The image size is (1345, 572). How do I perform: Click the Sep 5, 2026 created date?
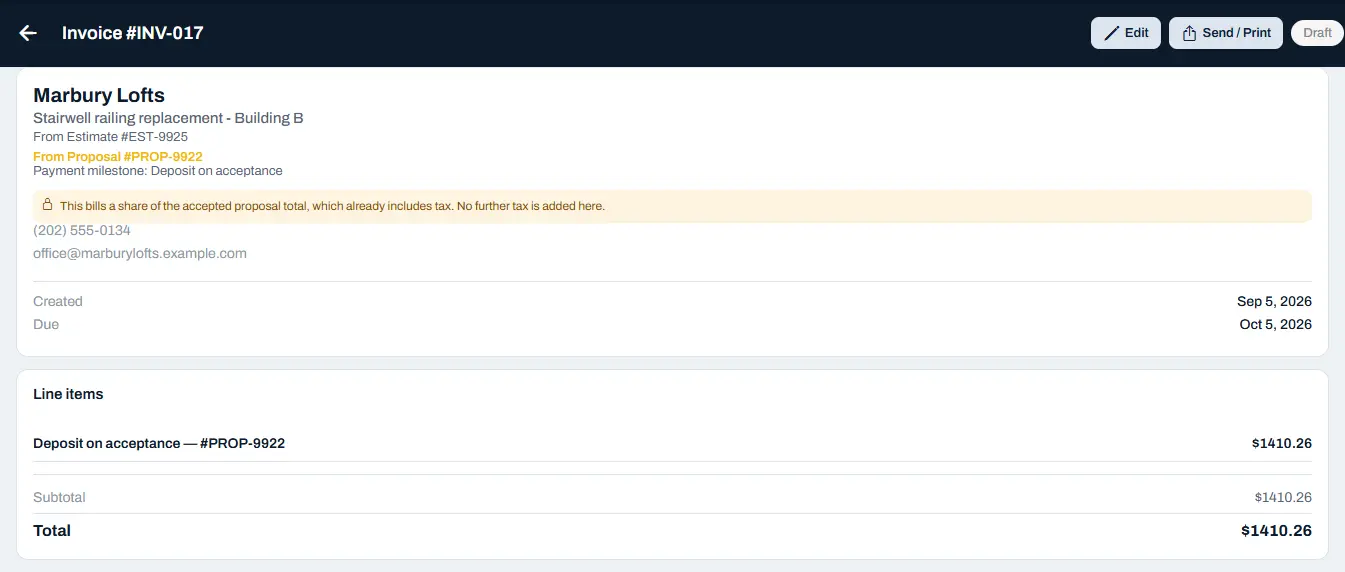[1274, 301]
